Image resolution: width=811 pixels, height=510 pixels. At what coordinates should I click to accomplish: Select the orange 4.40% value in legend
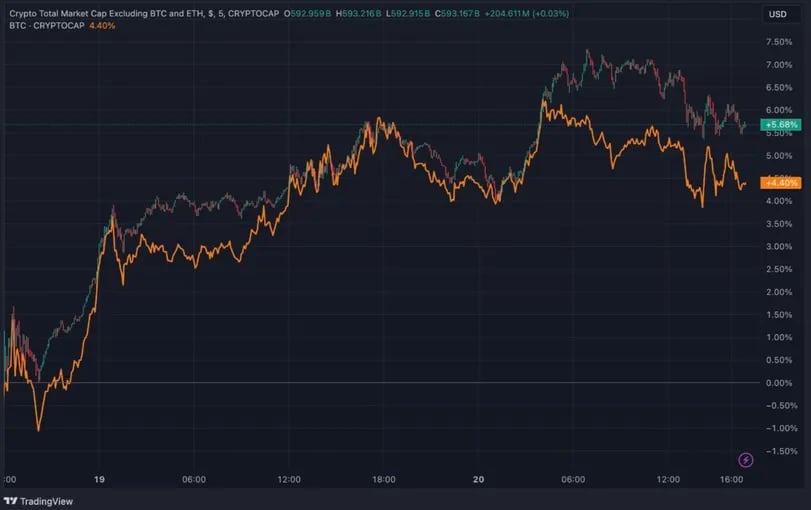102,25
